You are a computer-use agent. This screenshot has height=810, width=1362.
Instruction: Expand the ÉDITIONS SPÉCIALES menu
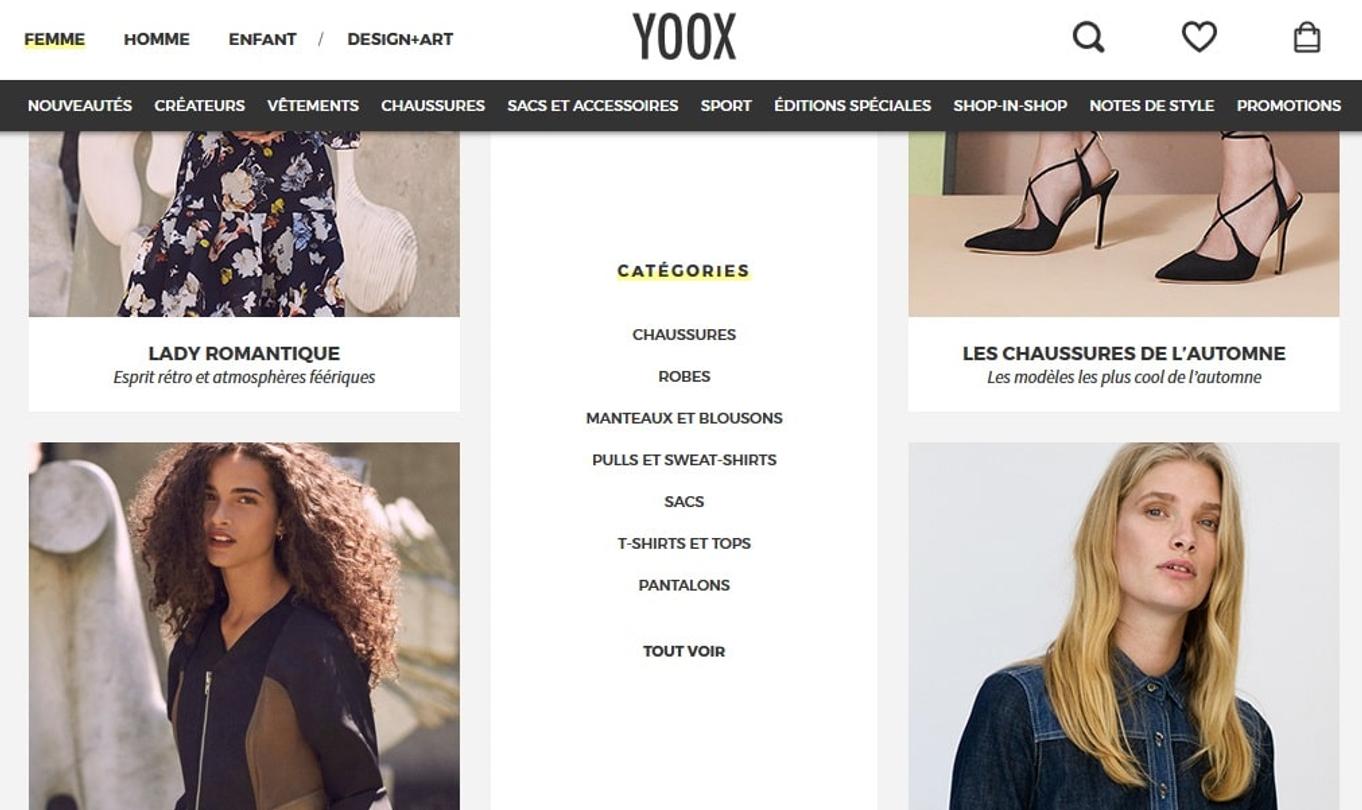click(x=853, y=105)
